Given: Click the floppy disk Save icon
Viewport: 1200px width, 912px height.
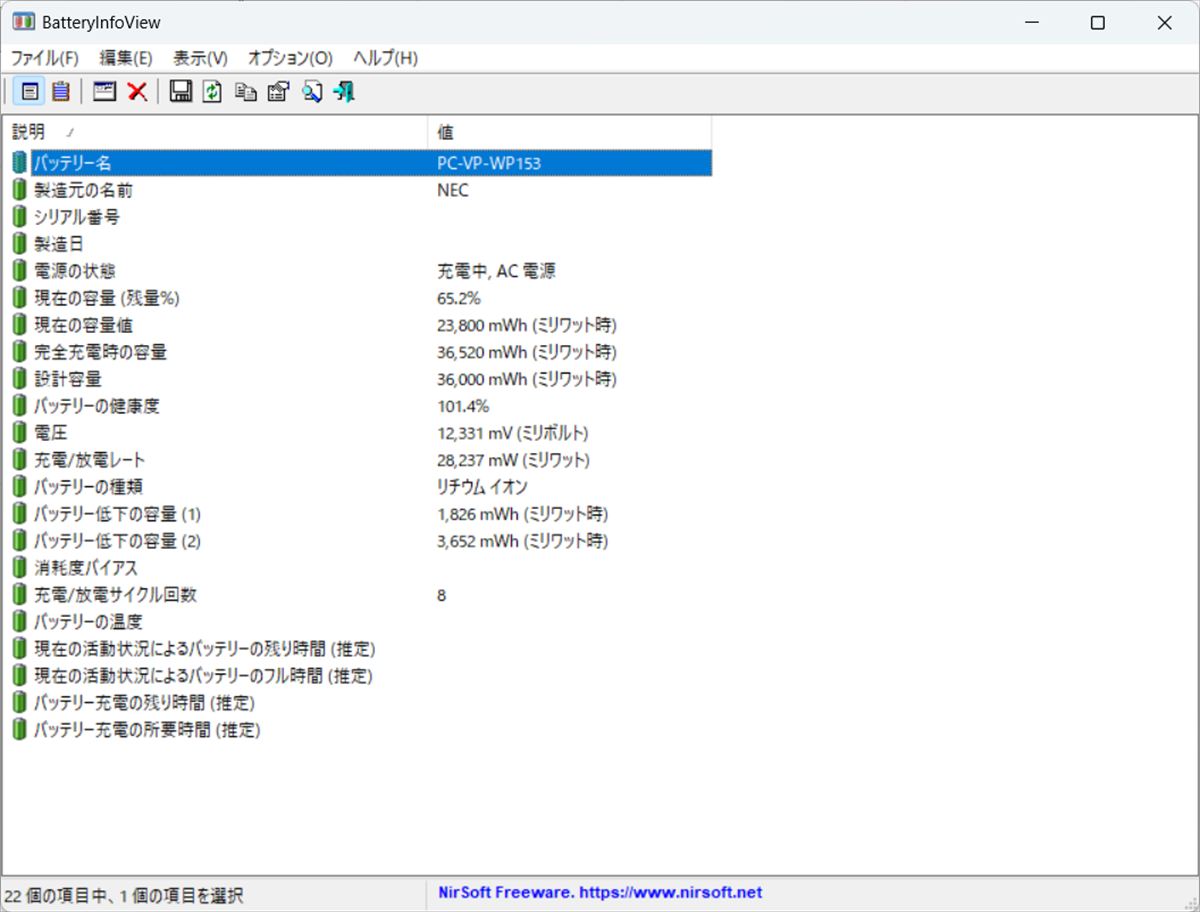Looking at the screenshot, I should click(x=181, y=92).
